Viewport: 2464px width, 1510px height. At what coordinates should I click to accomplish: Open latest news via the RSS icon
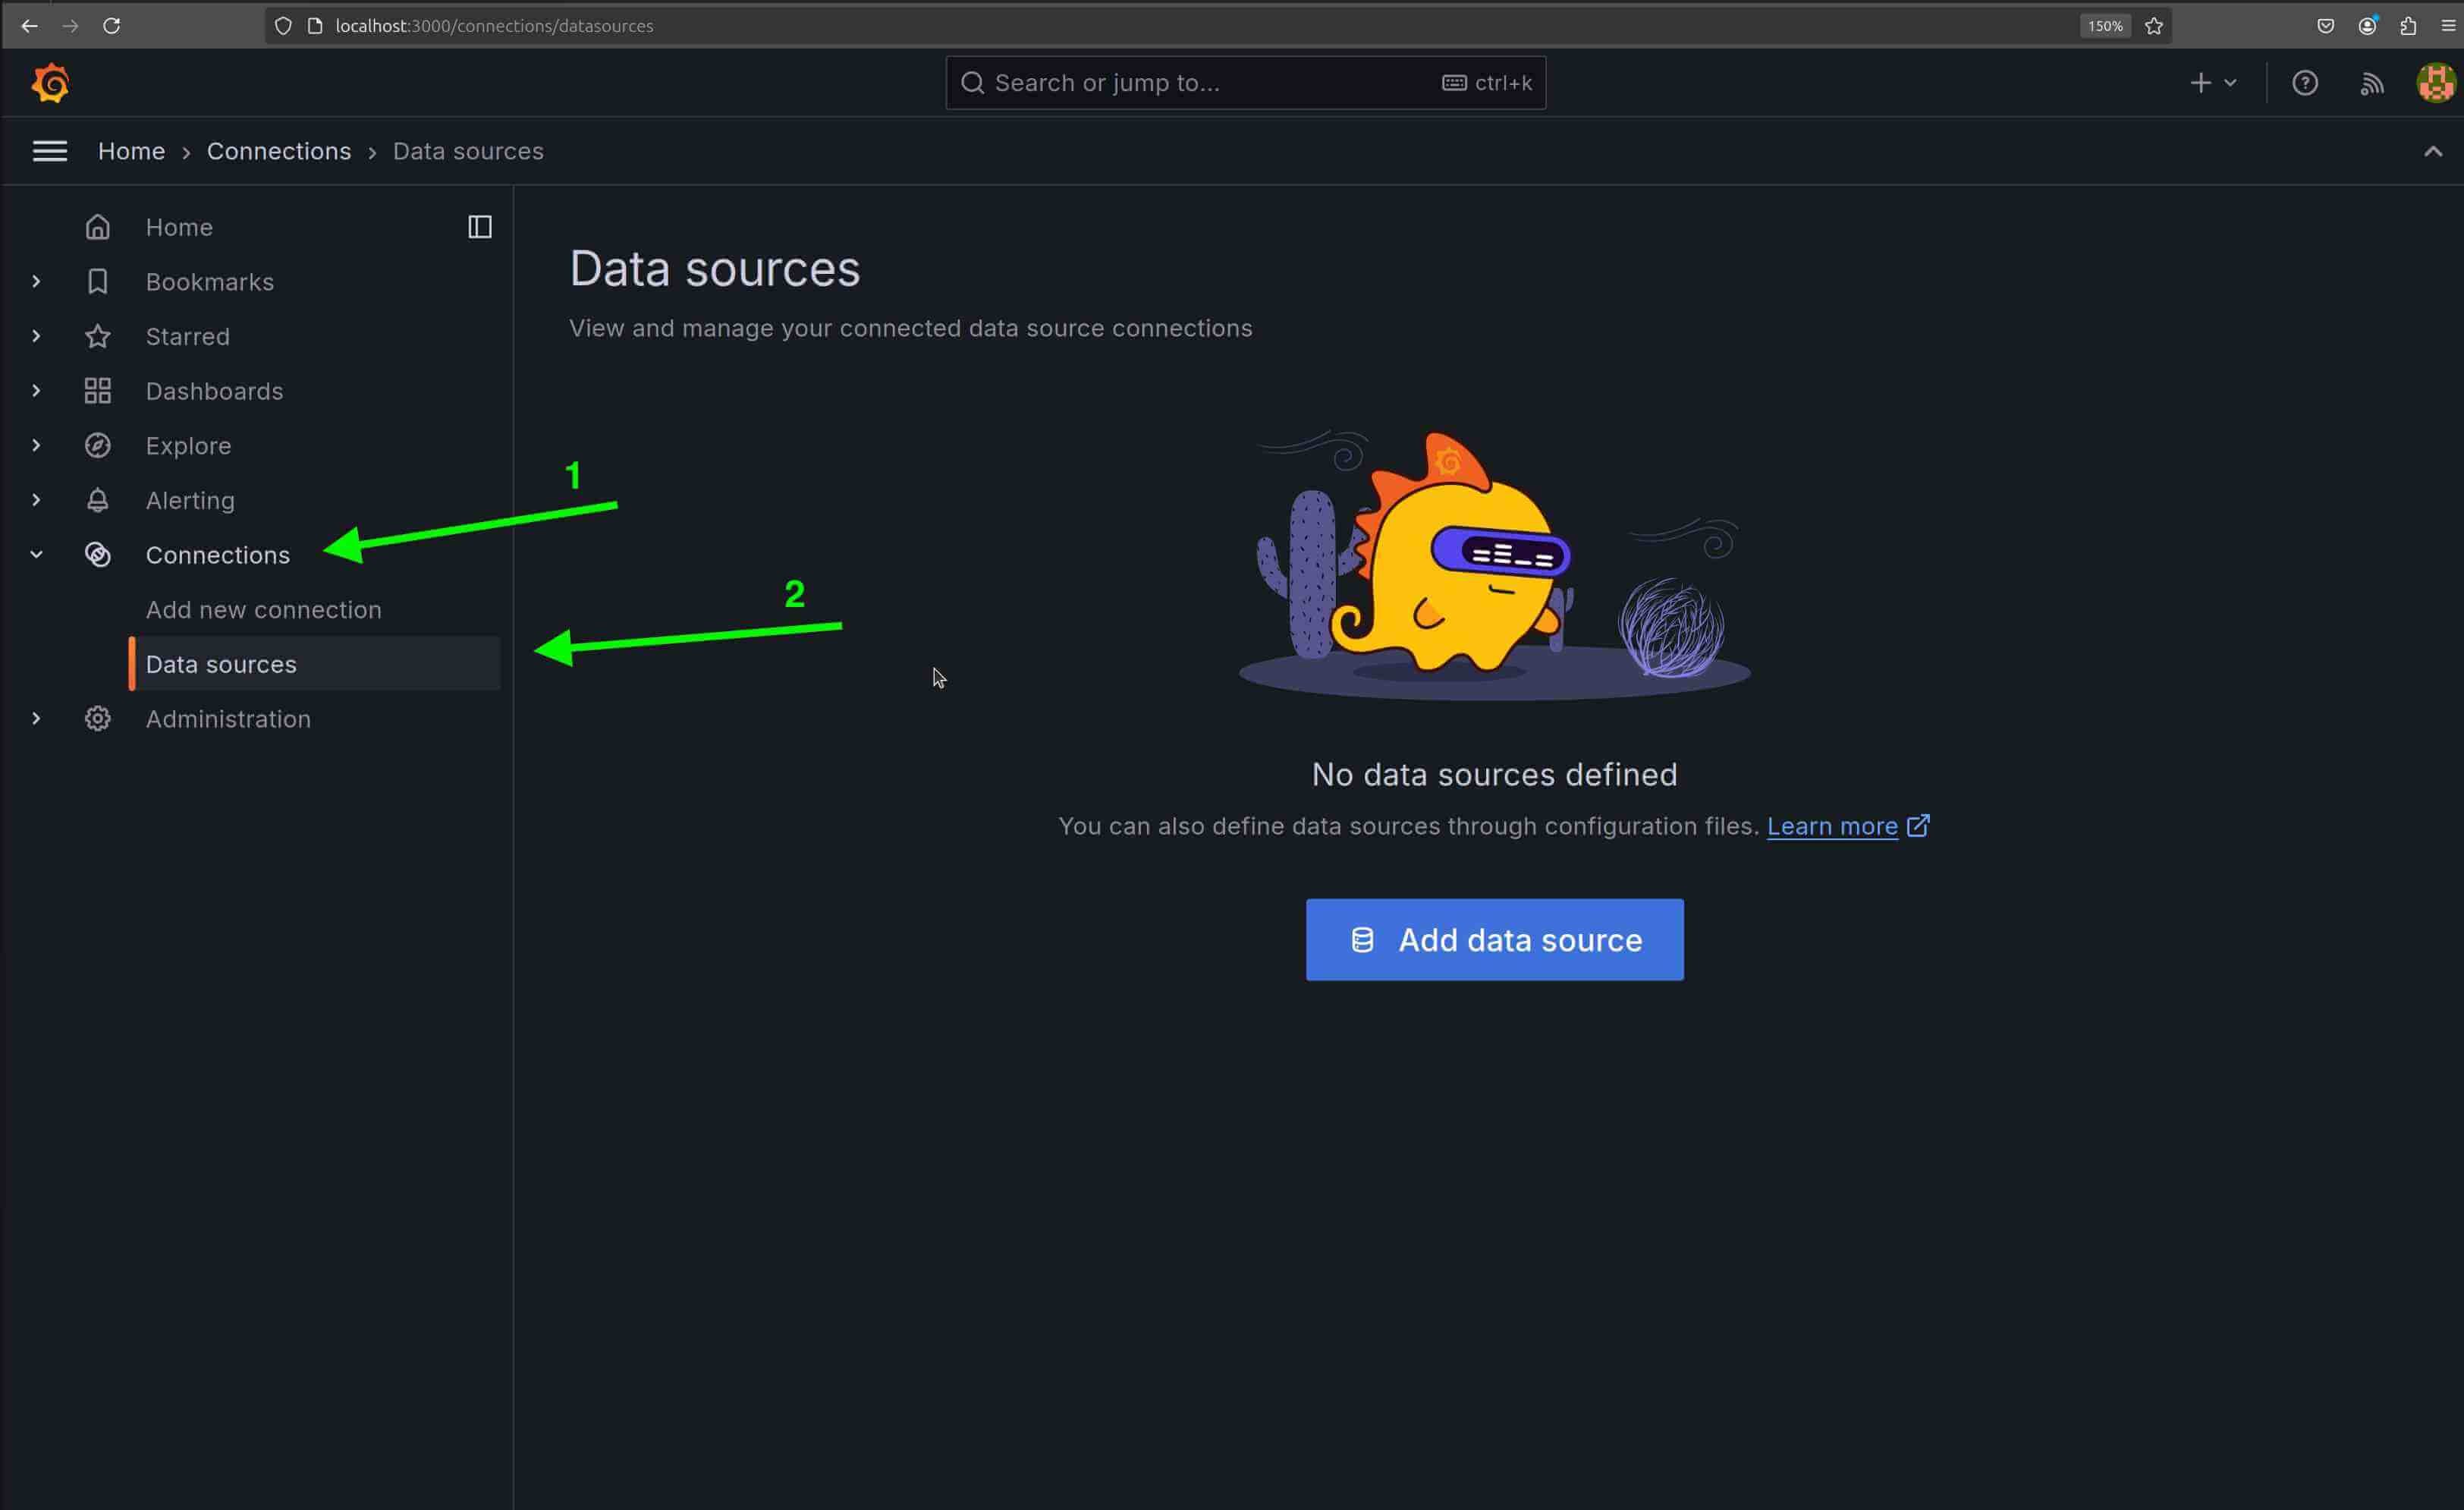coord(2371,83)
